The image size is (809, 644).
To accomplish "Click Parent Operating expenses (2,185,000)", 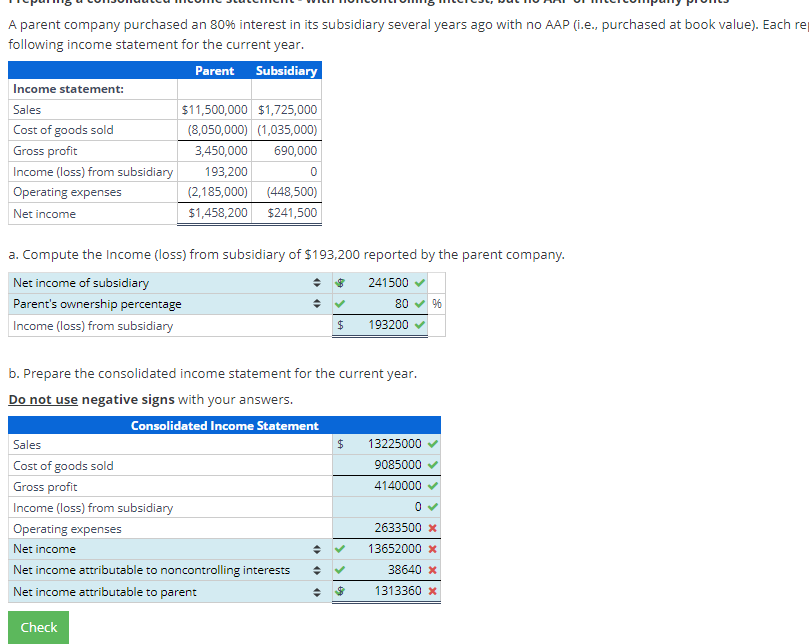I will point(217,191).
